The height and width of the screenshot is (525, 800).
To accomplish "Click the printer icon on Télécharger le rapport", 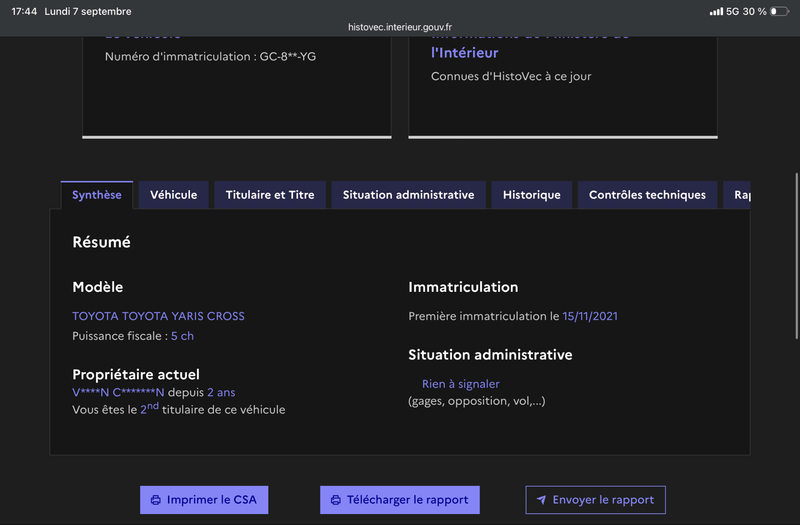I will click(336, 500).
